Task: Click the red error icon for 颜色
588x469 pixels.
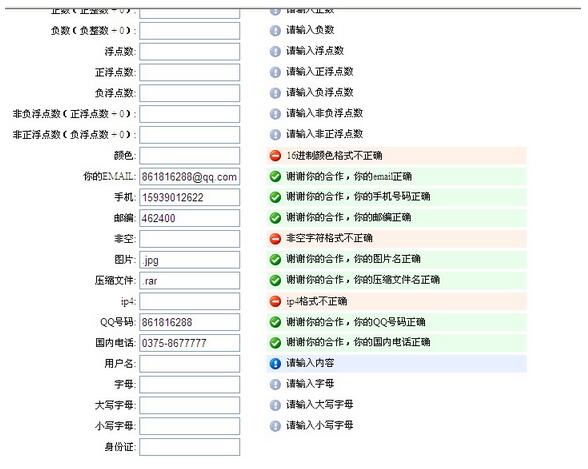Action: click(x=275, y=156)
